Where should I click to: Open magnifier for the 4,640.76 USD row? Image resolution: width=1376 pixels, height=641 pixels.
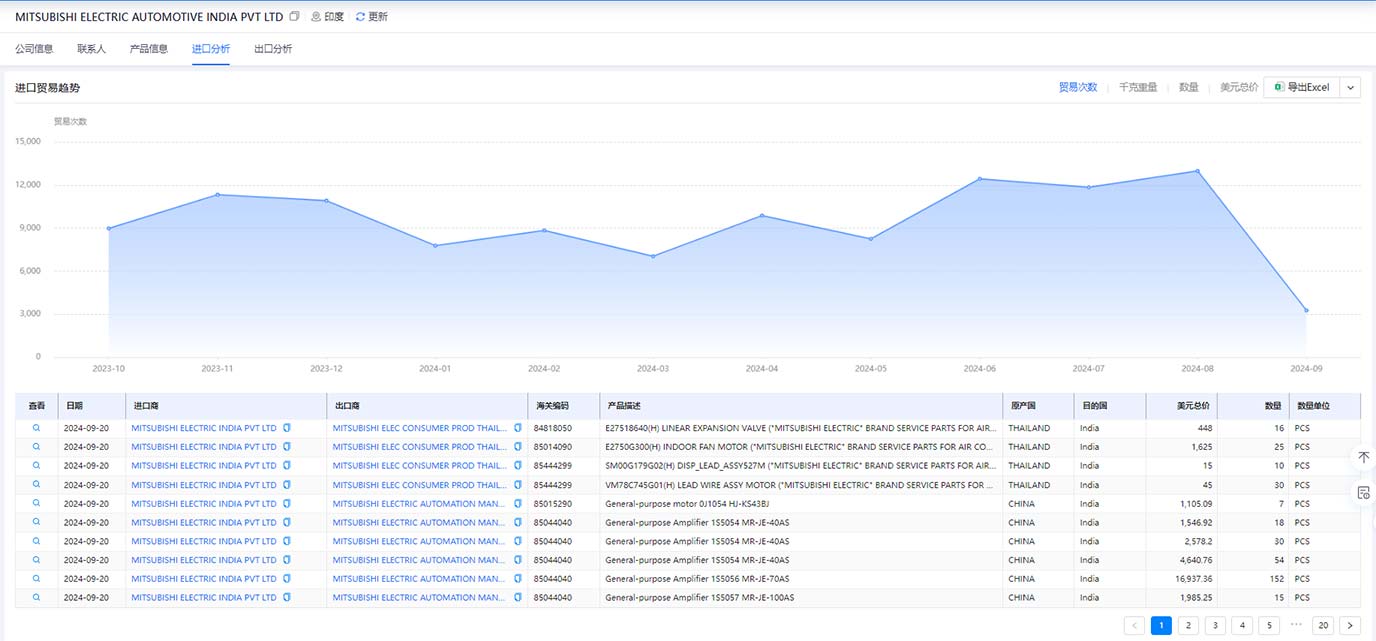[x=36, y=560]
